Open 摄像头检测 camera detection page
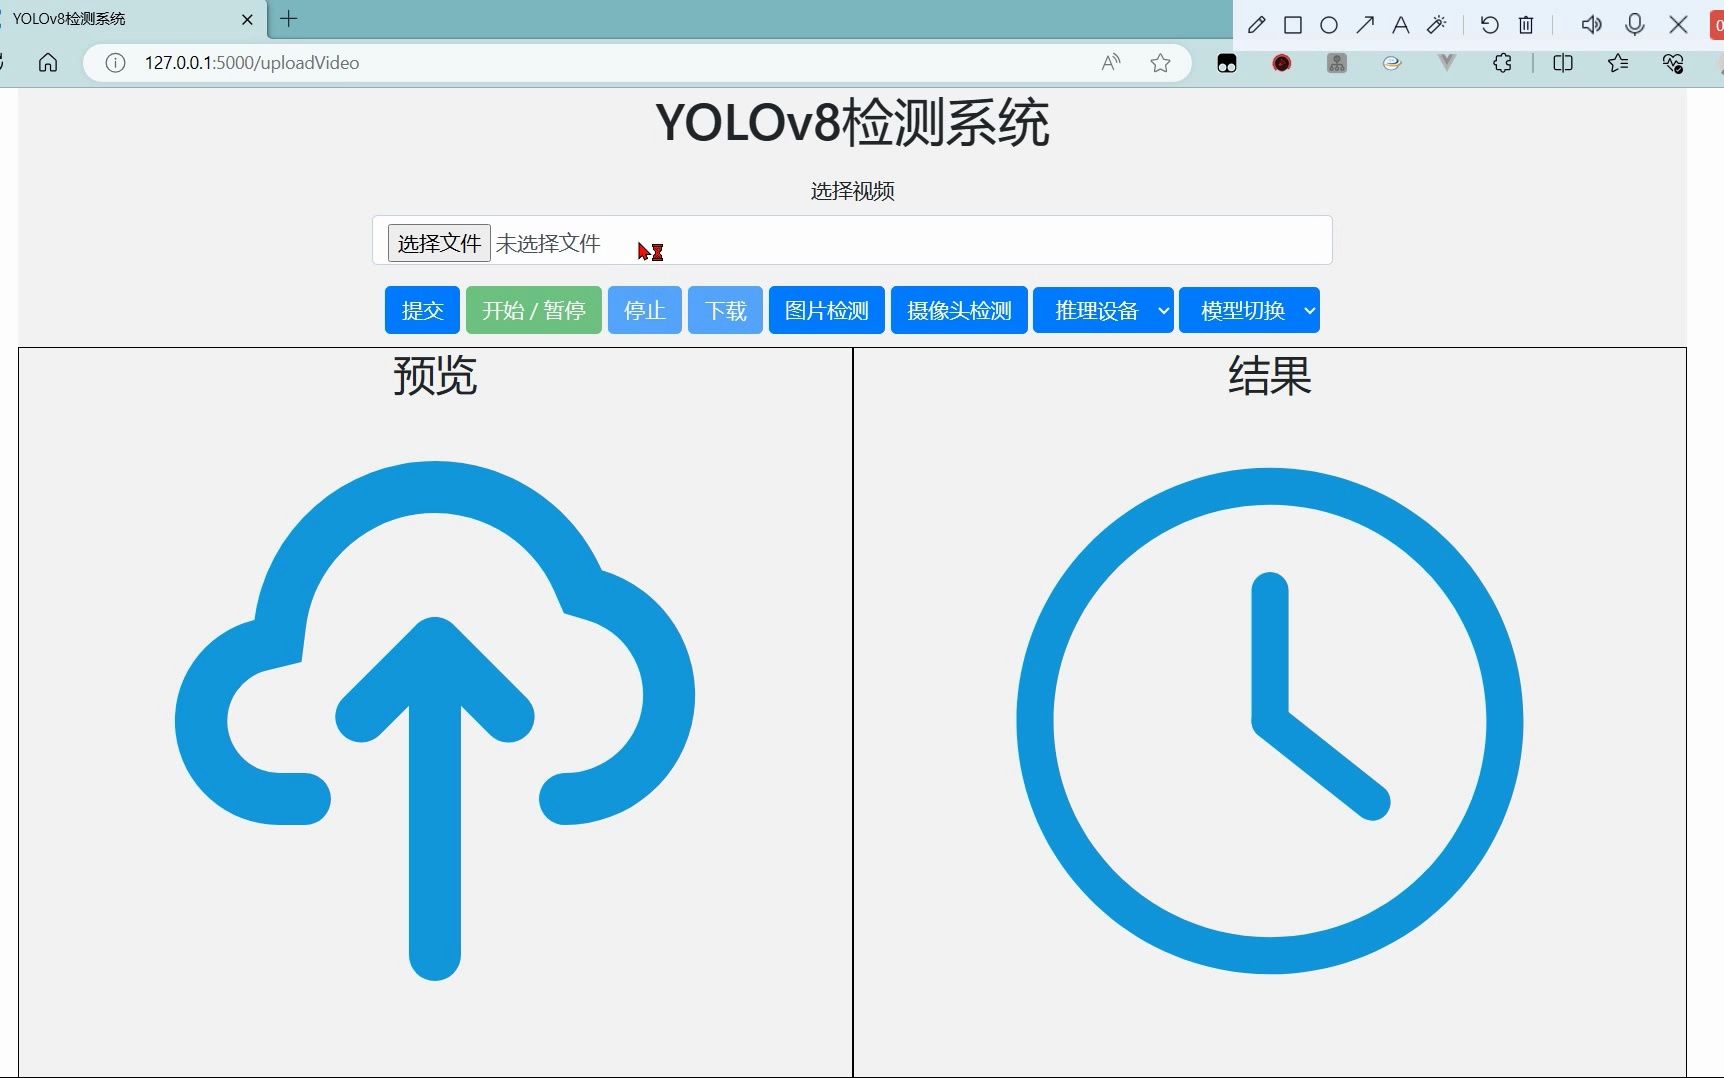This screenshot has width=1724, height=1078. (959, 310)
